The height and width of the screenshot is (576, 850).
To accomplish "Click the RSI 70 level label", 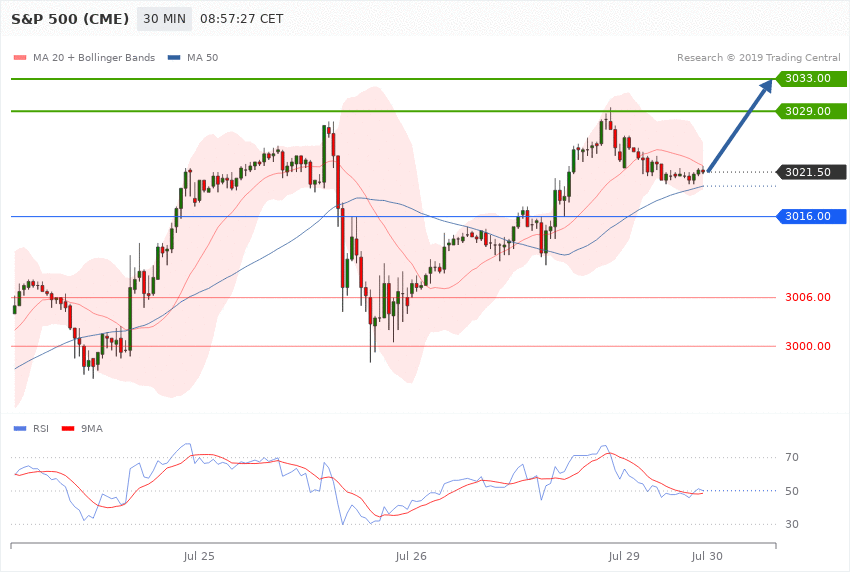I will (x=792, y=457).
